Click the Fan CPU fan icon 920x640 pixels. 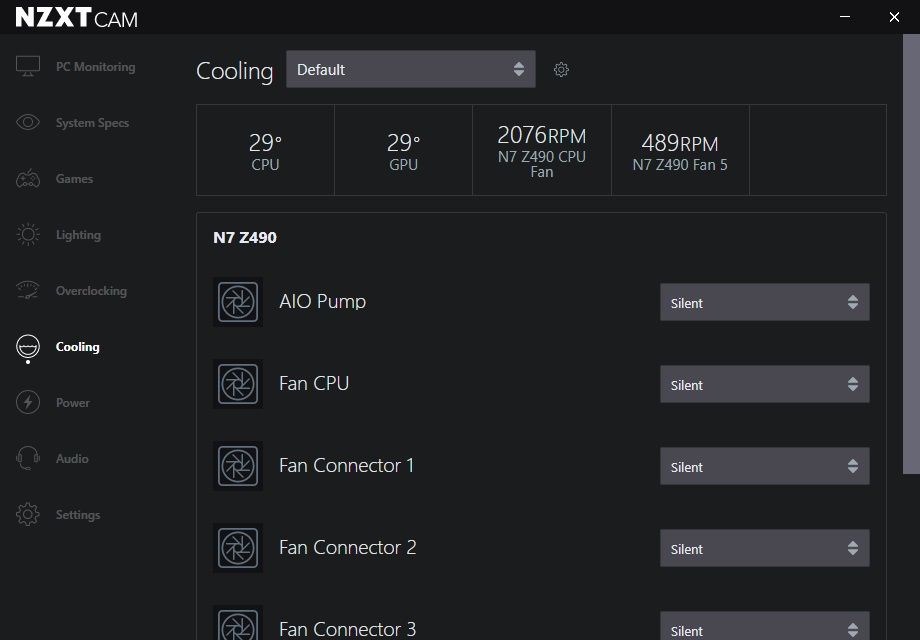(x=238, y=384)
